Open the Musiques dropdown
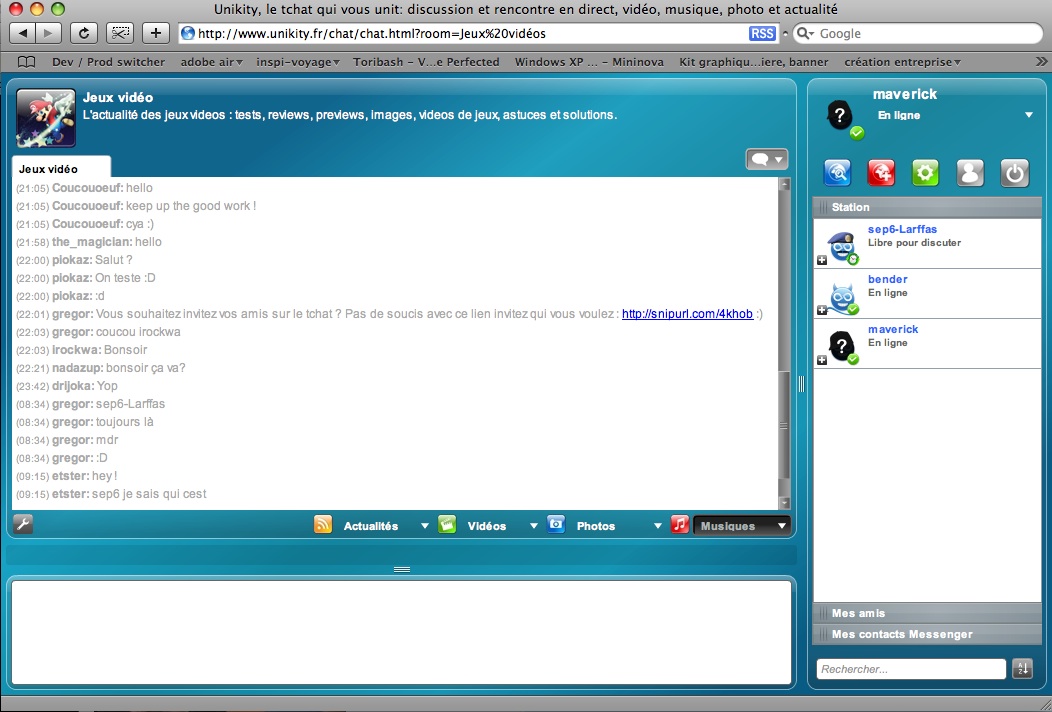Screen dimensions: 1052x712 pyautogui.click(x=742, y=526)
